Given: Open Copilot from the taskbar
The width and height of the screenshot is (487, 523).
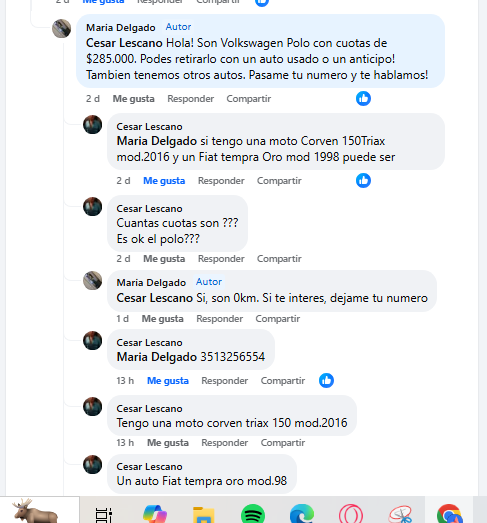Looking at the screenshot, I should point(155,514).
